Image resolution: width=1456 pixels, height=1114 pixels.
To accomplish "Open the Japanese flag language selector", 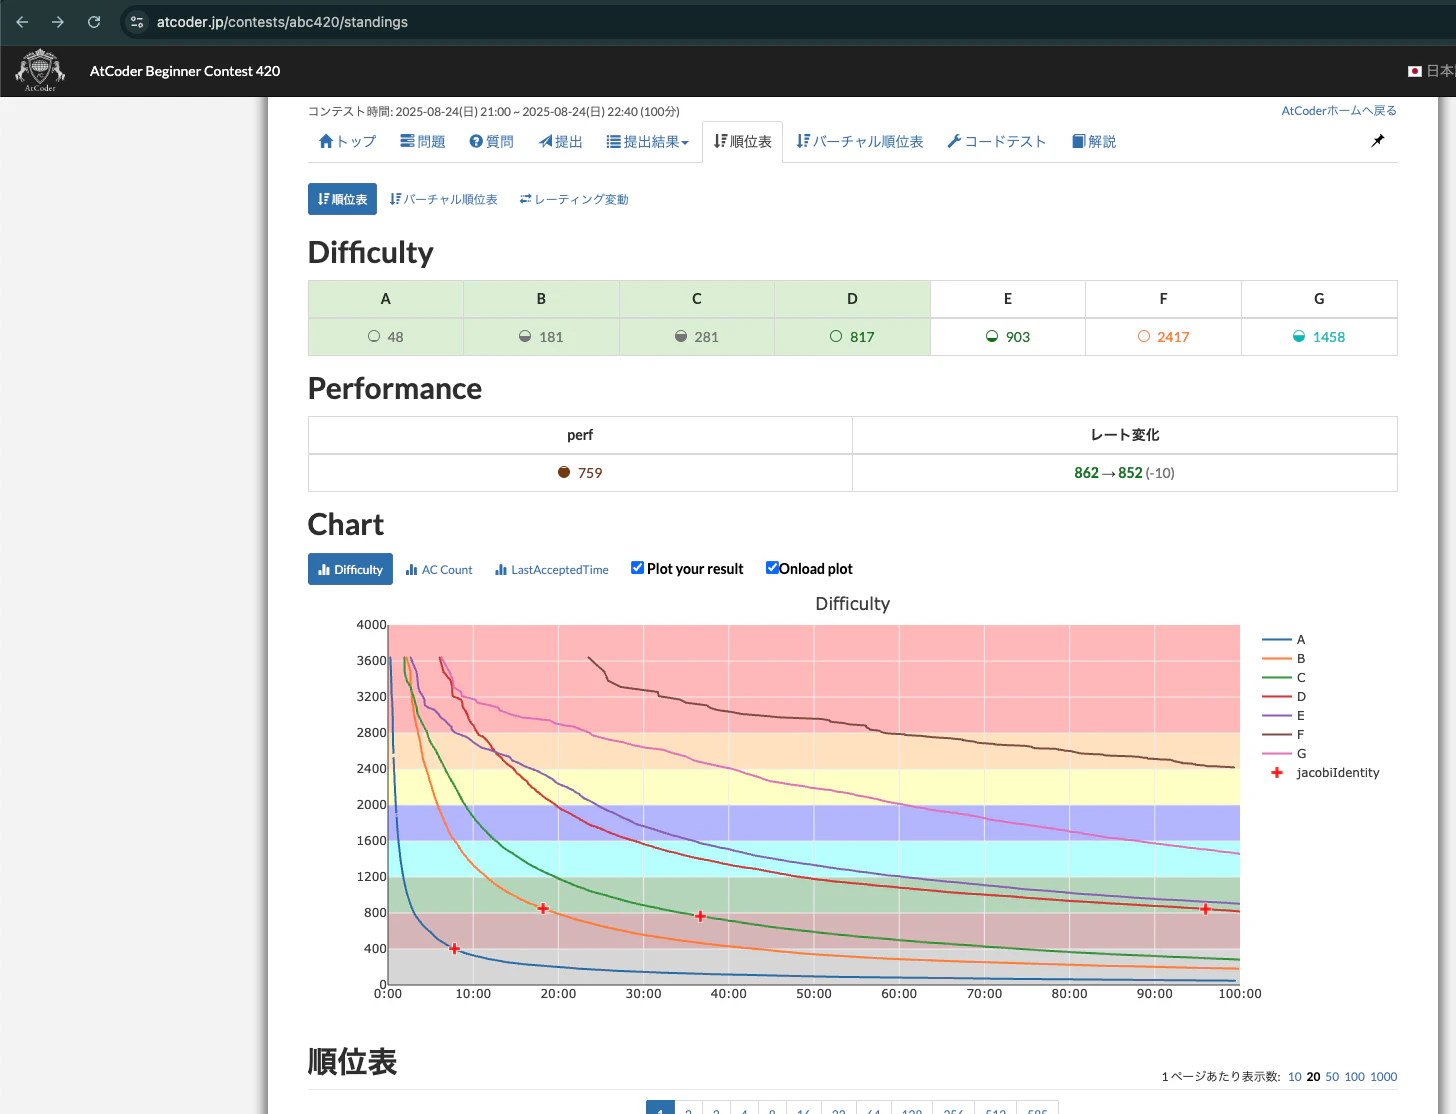I will [x=1430, y=71].
